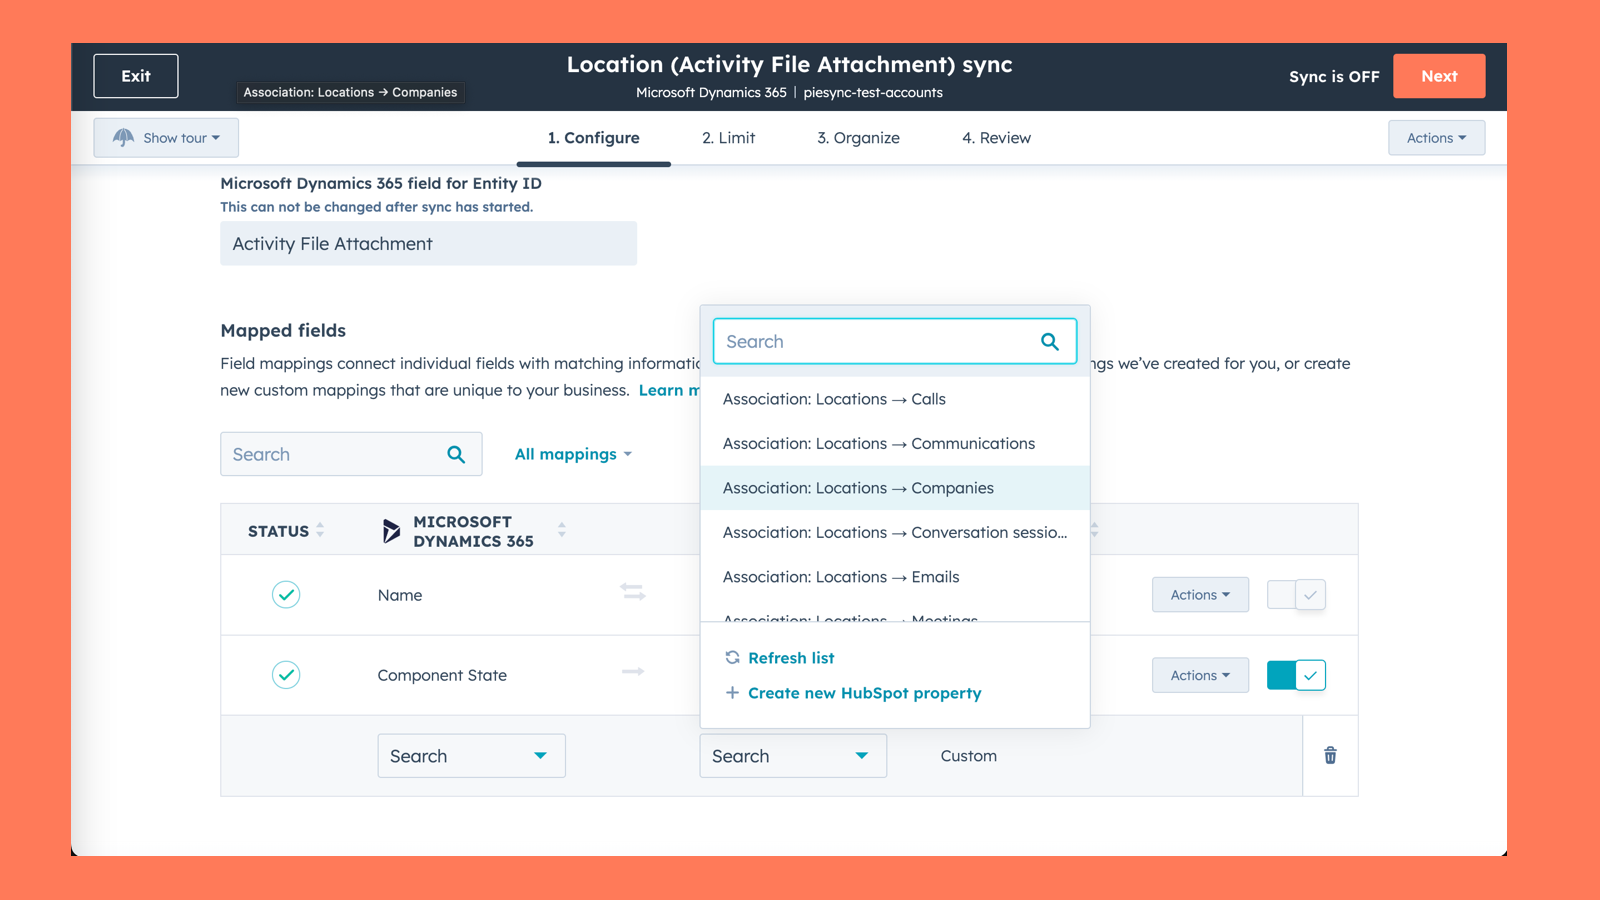Select Association: Locations → Companies option
The image size is (1600, 900).
(858, 488)
